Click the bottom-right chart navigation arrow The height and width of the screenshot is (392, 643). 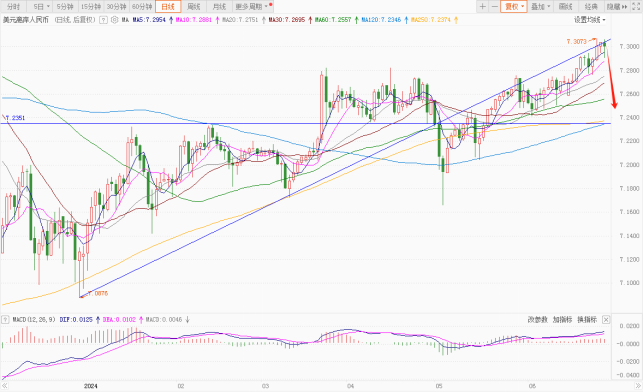point(638,386)
